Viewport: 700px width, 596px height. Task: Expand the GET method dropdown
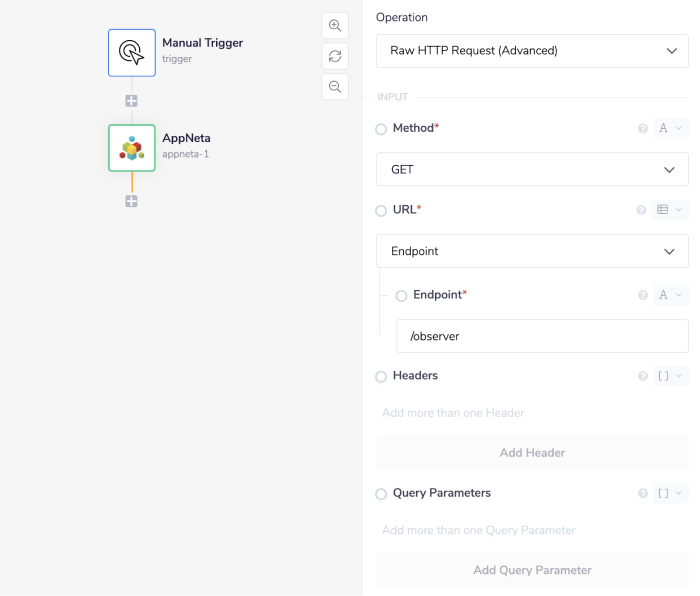coord(532,170)
